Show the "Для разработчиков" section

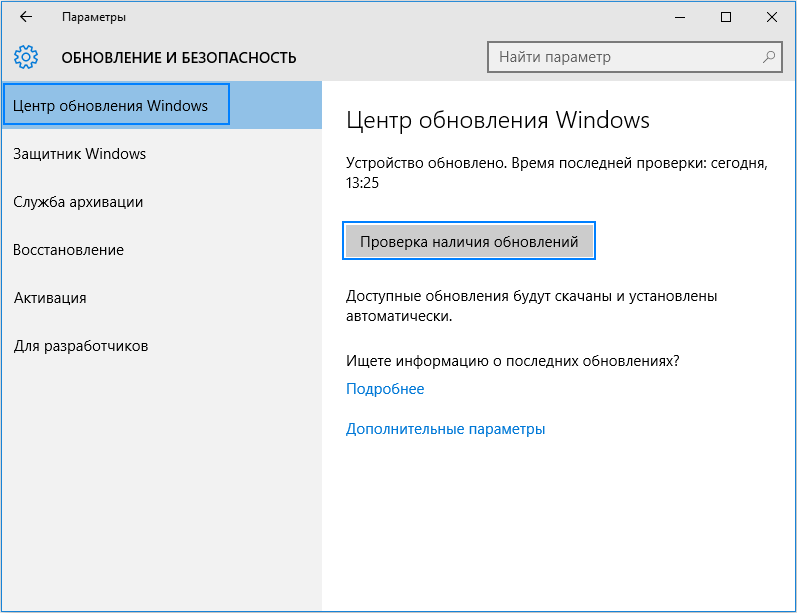coord(81,345)
